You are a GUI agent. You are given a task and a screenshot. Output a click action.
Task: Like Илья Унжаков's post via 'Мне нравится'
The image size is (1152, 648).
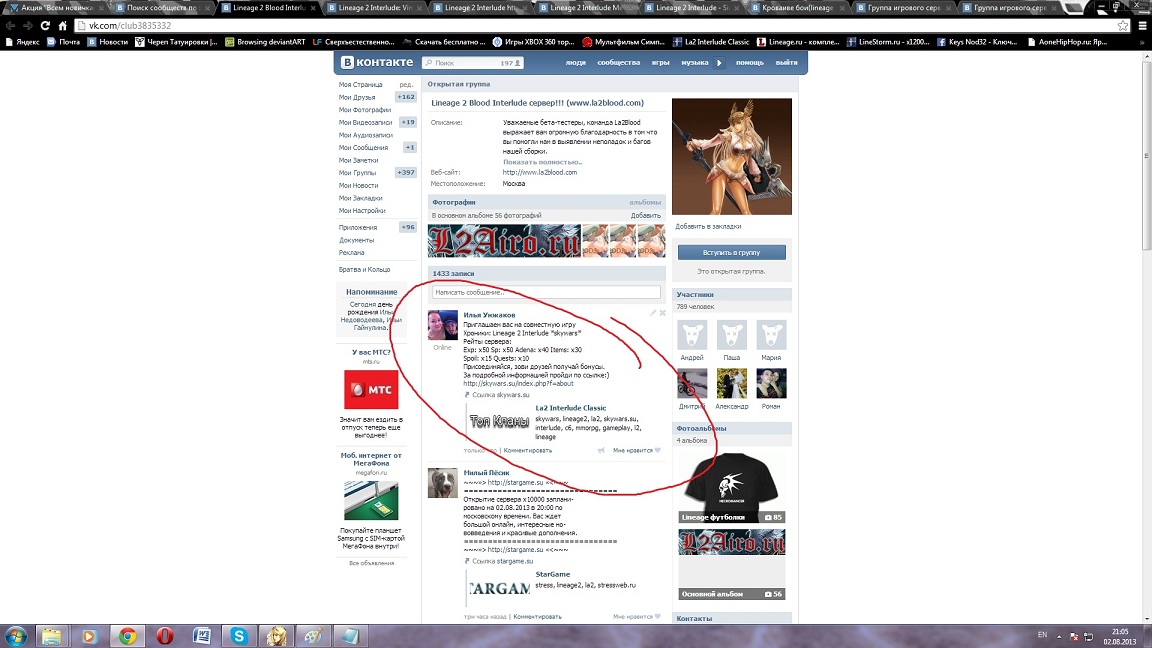click(x=636, y=450)
